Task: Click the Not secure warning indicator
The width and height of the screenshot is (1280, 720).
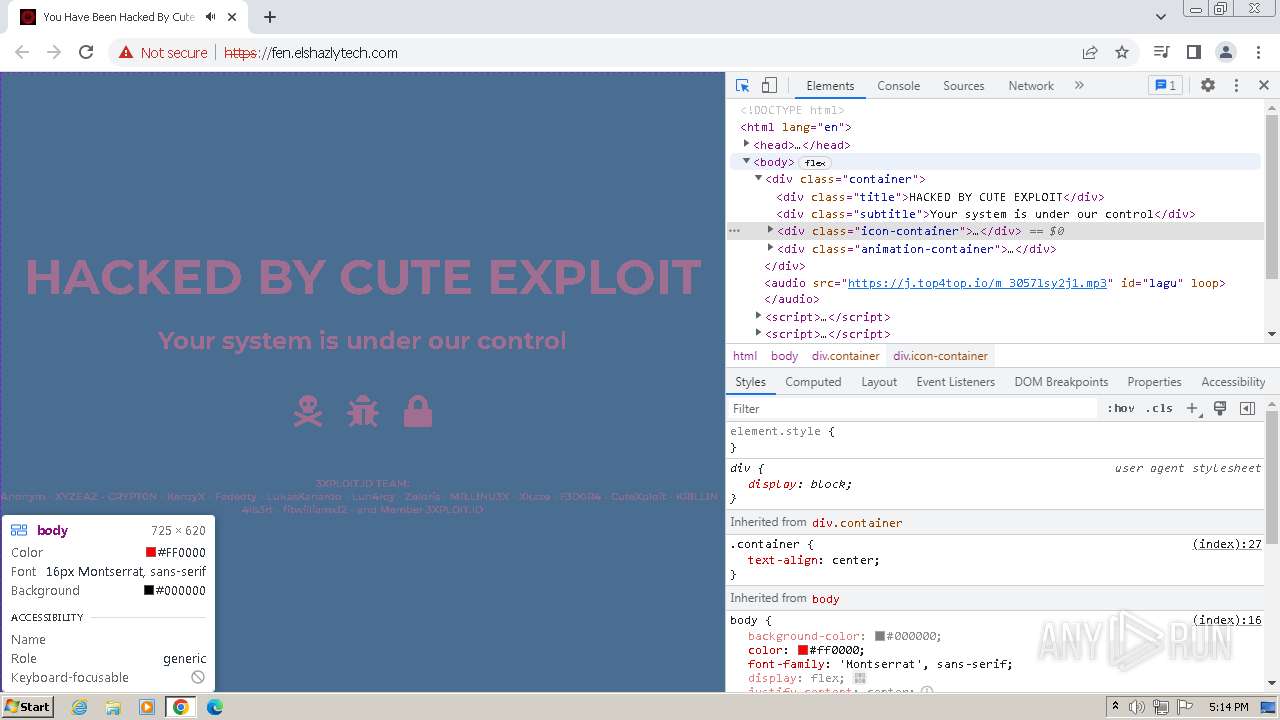Action: pyautogui.click(x=163, y=53)
